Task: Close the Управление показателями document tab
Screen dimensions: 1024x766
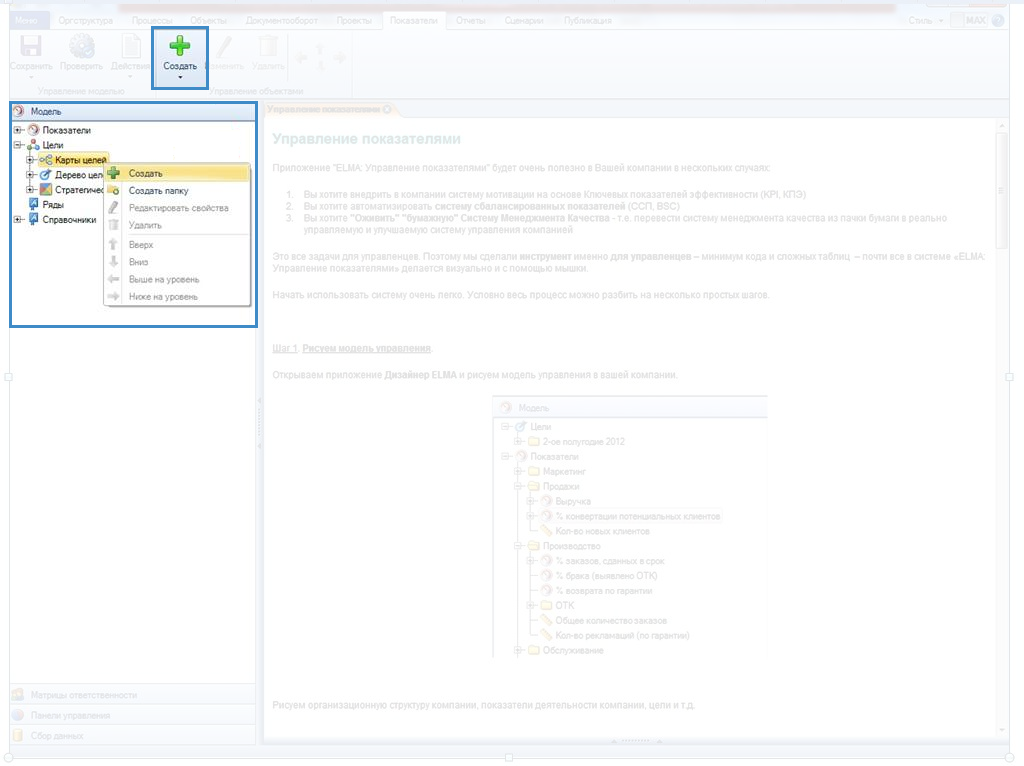Action: [387, 109]
